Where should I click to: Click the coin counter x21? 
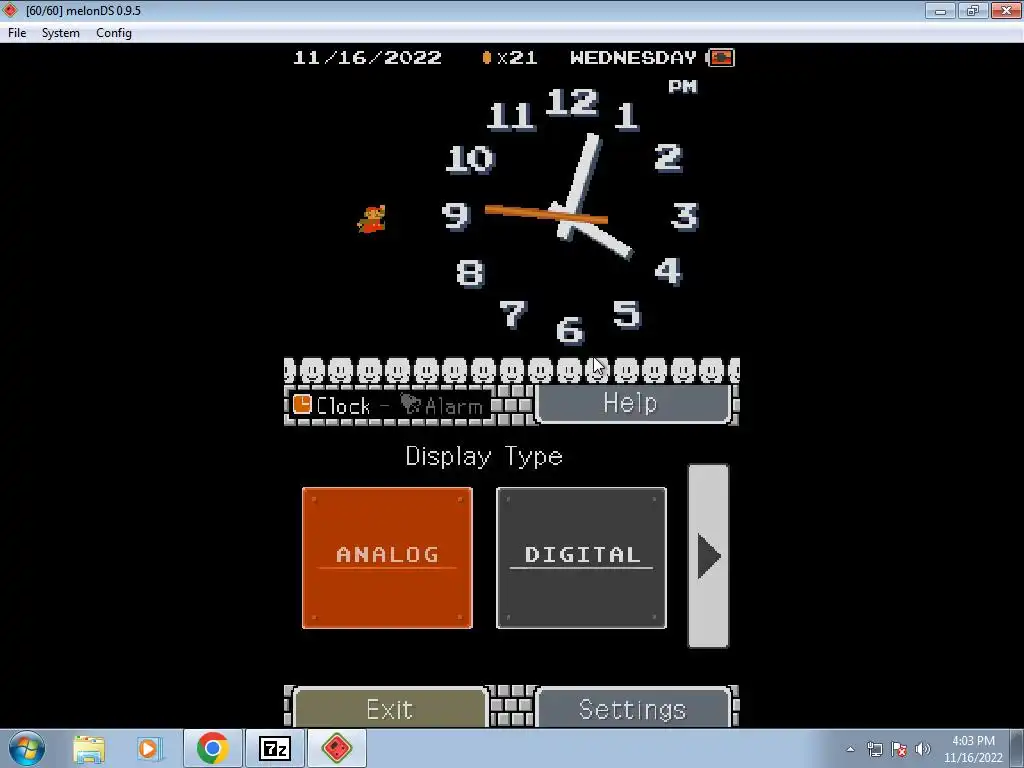pyautogui.click(x=517, y=57)
